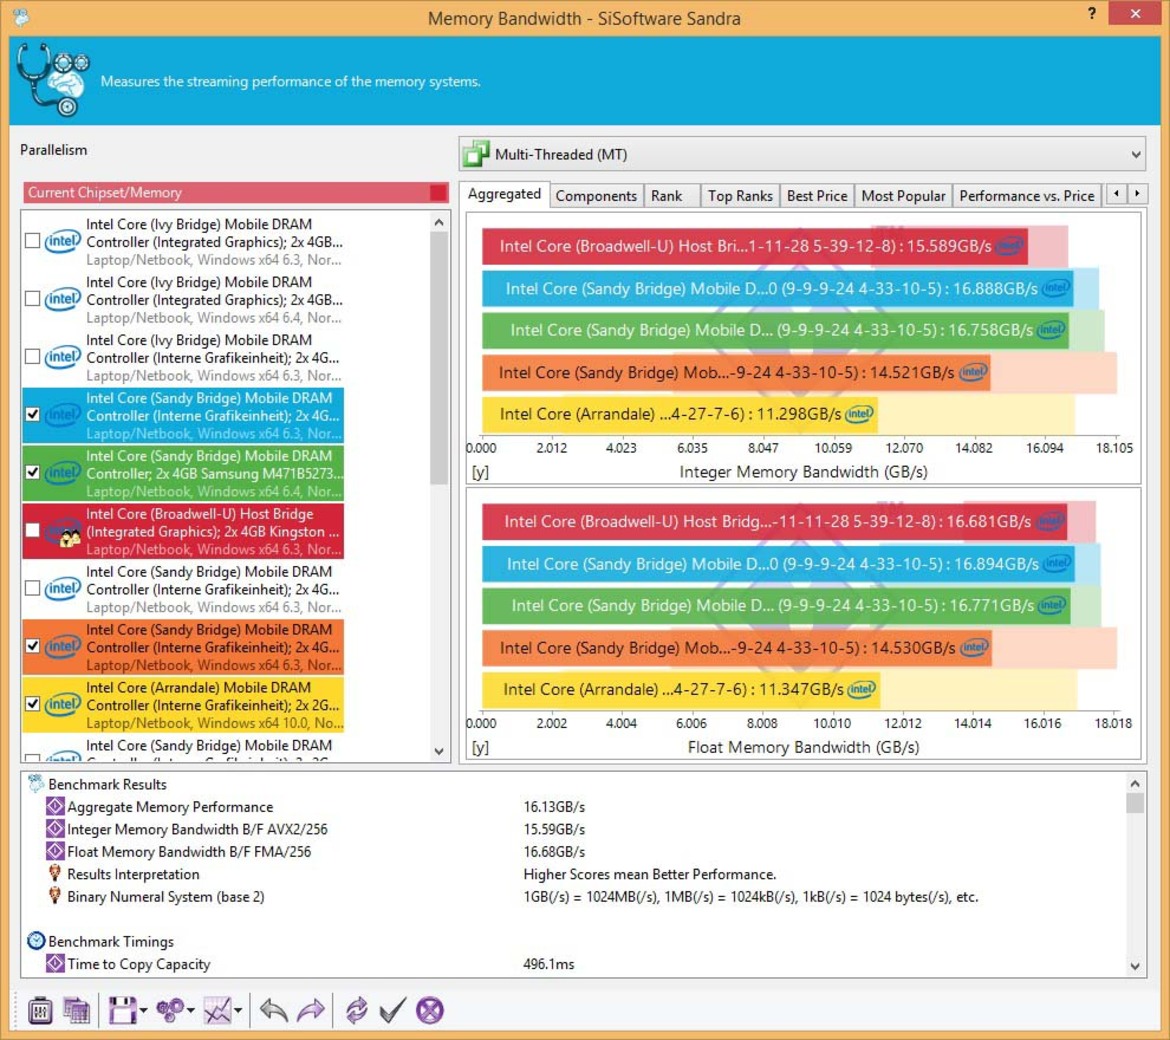Click the chipset list scroll-up arrow
The width and height of the screenshot is (1170, 1040).
click(x=439, y=222)
